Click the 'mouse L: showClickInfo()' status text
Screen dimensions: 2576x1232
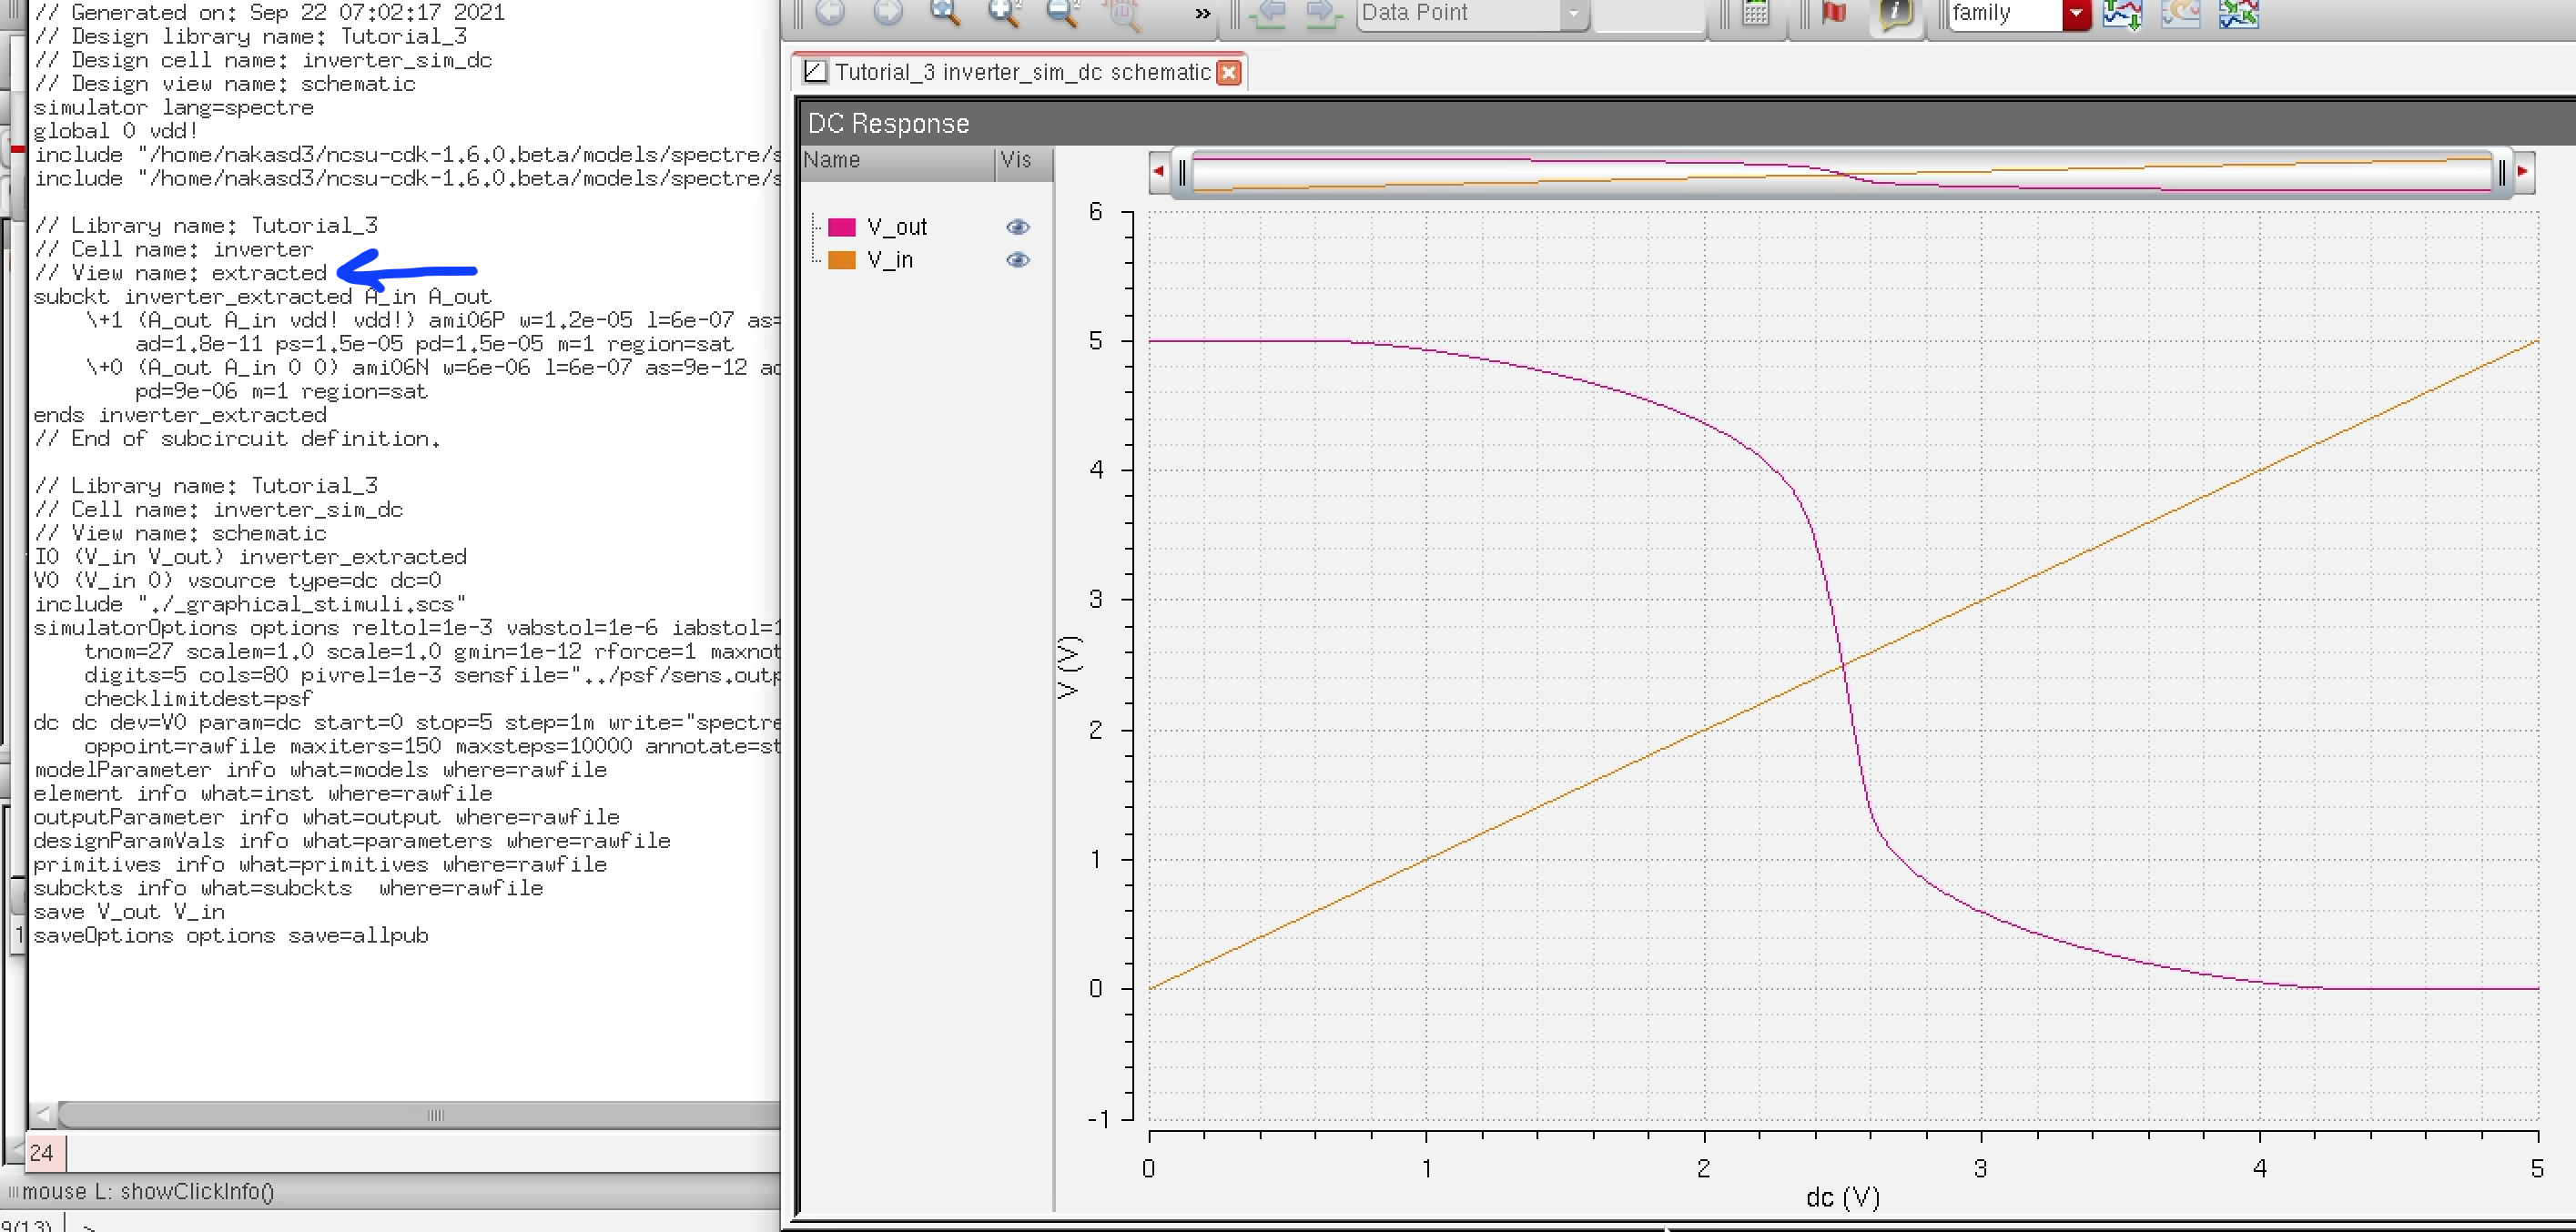pos(148,1191)
